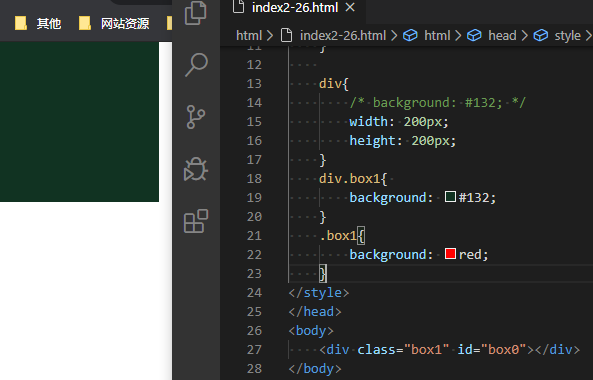Open the 其他 bookmarks folder

click(38, 23)
